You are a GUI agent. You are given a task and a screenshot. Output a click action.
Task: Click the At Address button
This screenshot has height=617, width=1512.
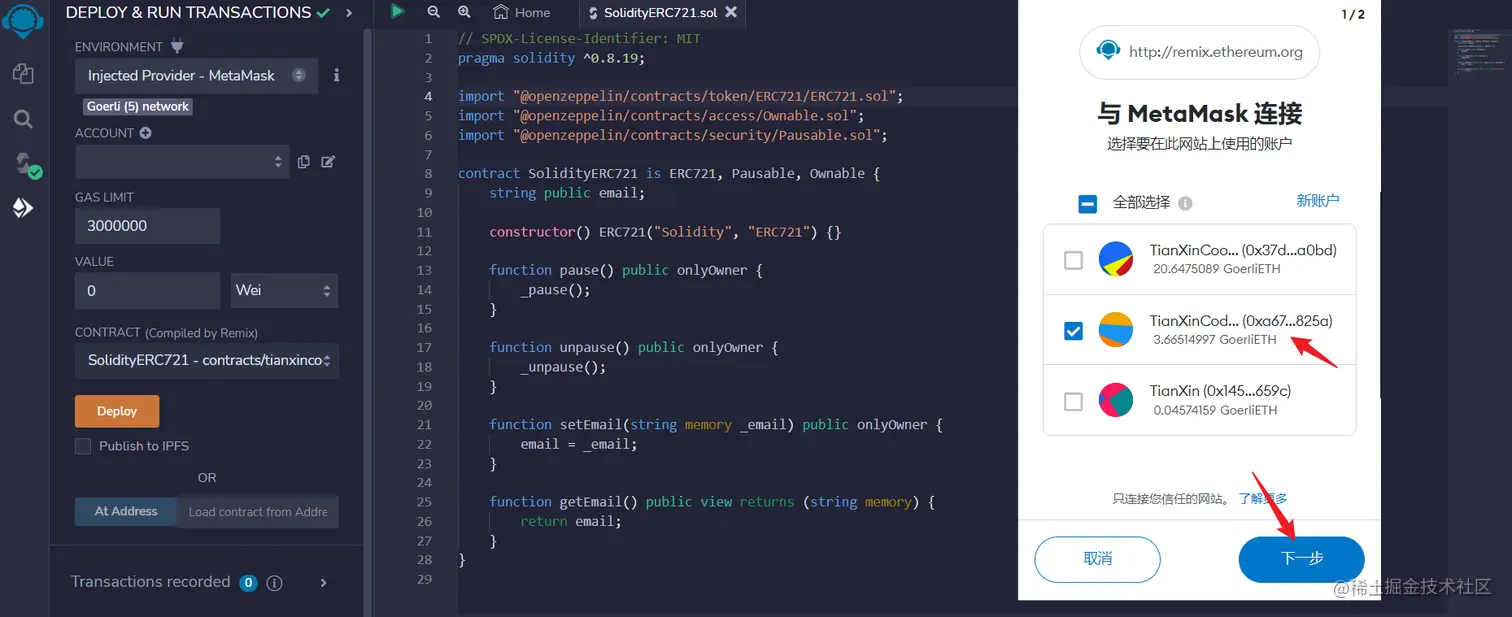[126, 511]
